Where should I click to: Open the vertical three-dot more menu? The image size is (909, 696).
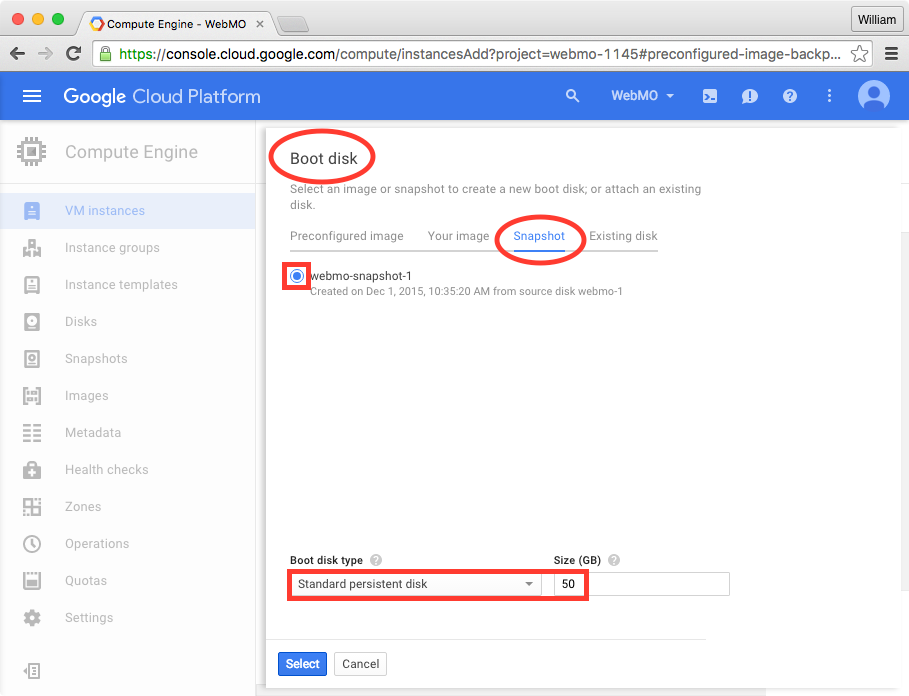[830, 96]
